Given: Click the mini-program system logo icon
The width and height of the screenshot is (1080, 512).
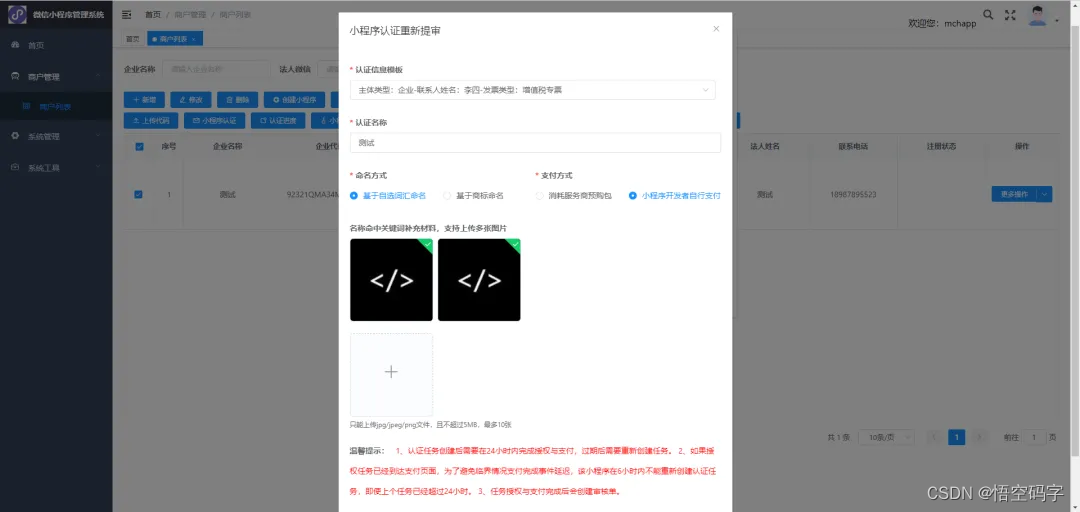Looking at the screenshot, I should pyautogui.click(x=16, y=14).
